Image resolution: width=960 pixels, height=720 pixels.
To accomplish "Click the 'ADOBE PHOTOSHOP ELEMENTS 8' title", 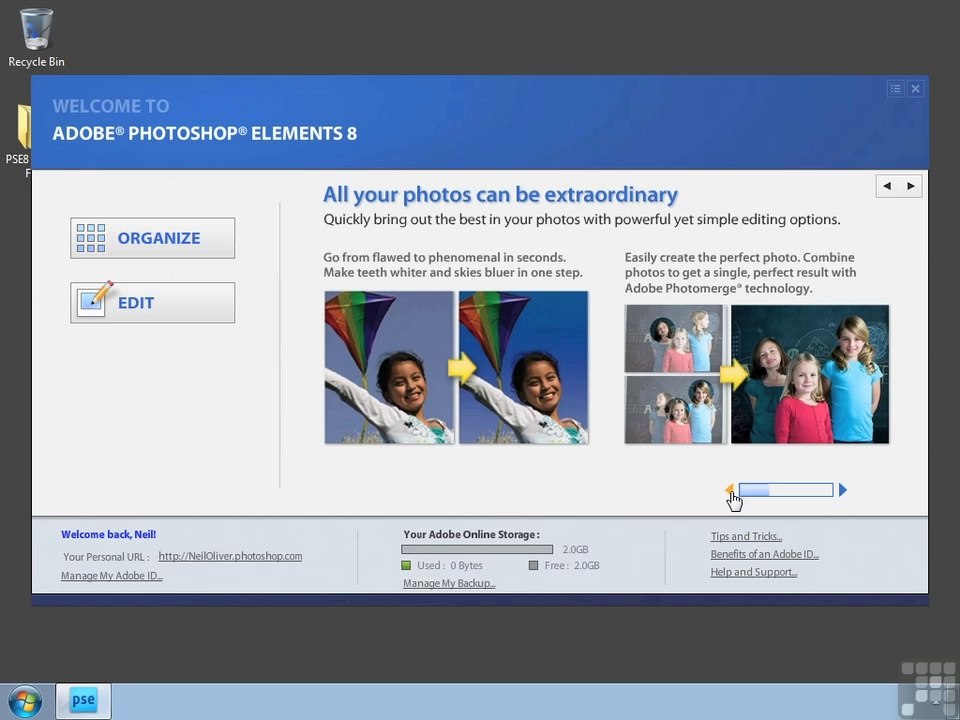I will (x=204, y=133).
